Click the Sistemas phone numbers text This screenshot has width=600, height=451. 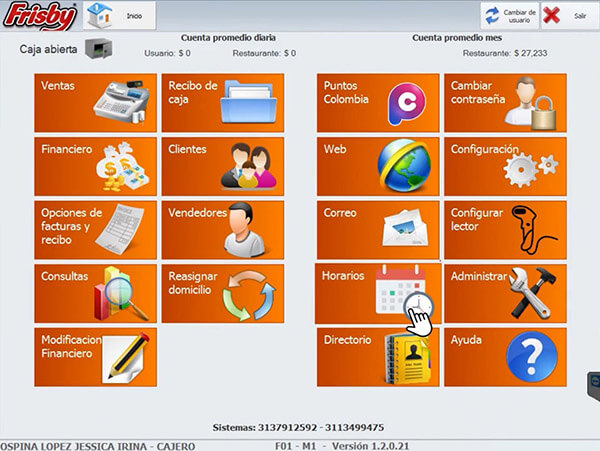coord(298,427)
